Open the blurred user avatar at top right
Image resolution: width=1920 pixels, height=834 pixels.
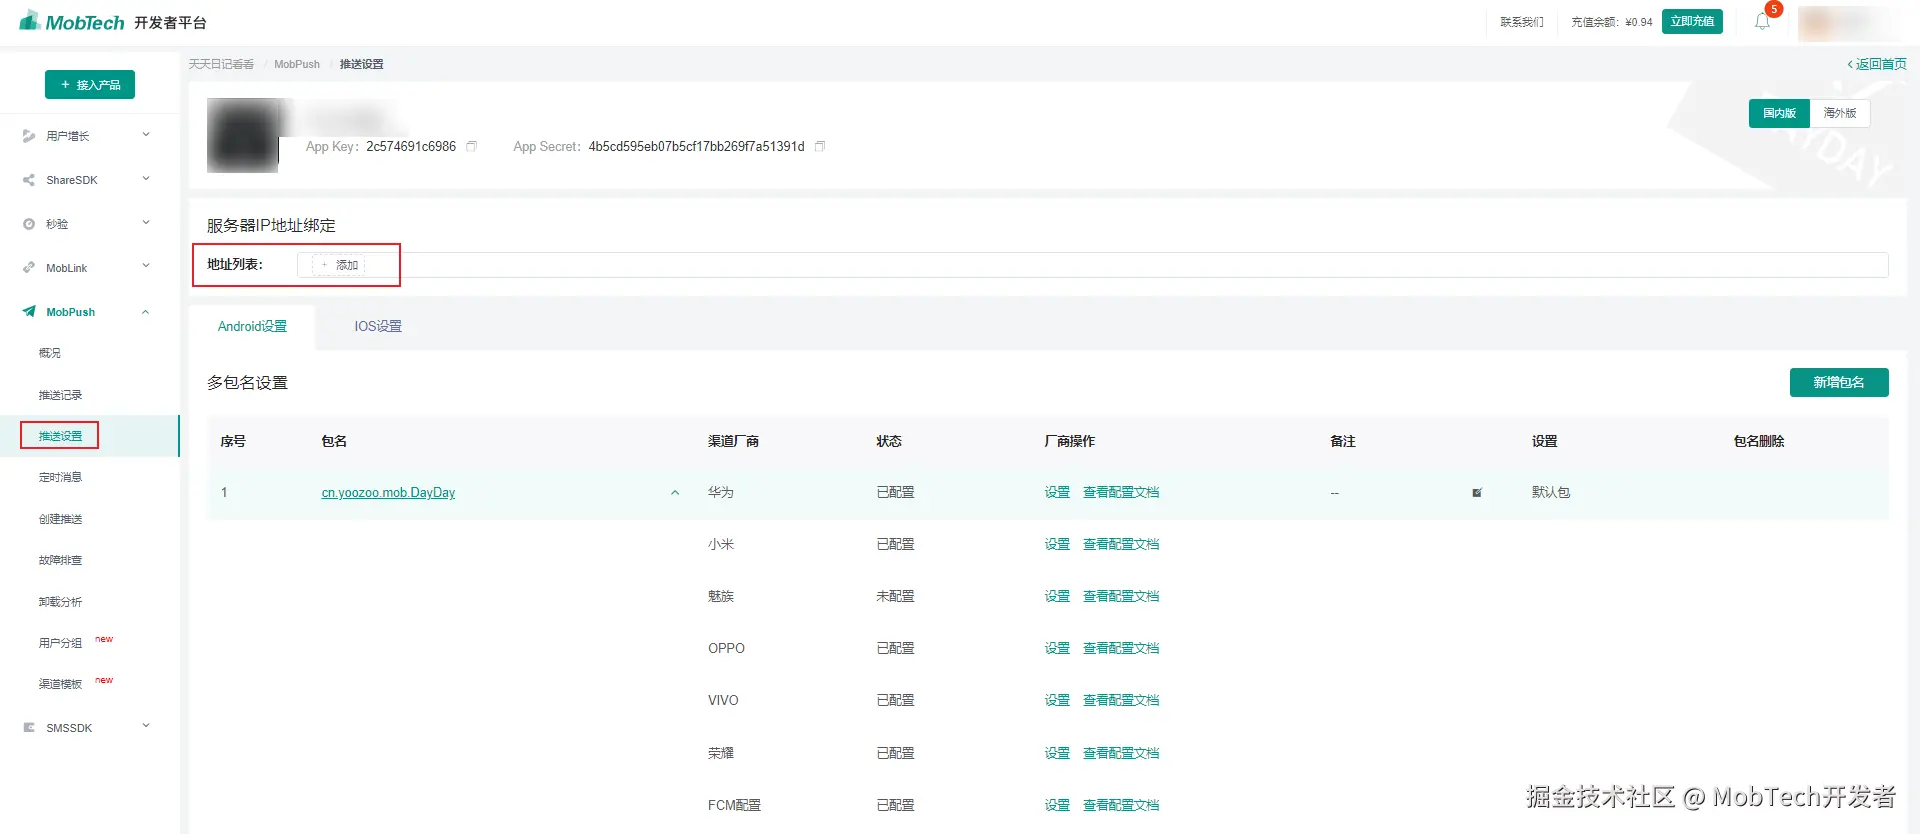pos(1848,22)
